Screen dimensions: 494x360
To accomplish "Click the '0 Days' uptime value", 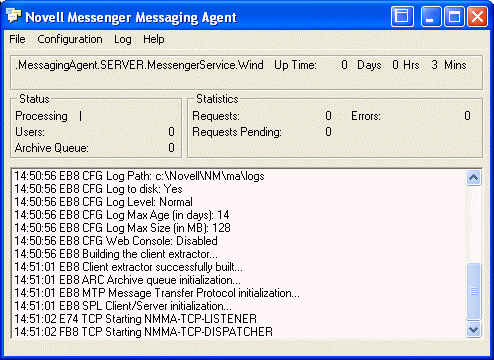I will [x=361, y=65].
